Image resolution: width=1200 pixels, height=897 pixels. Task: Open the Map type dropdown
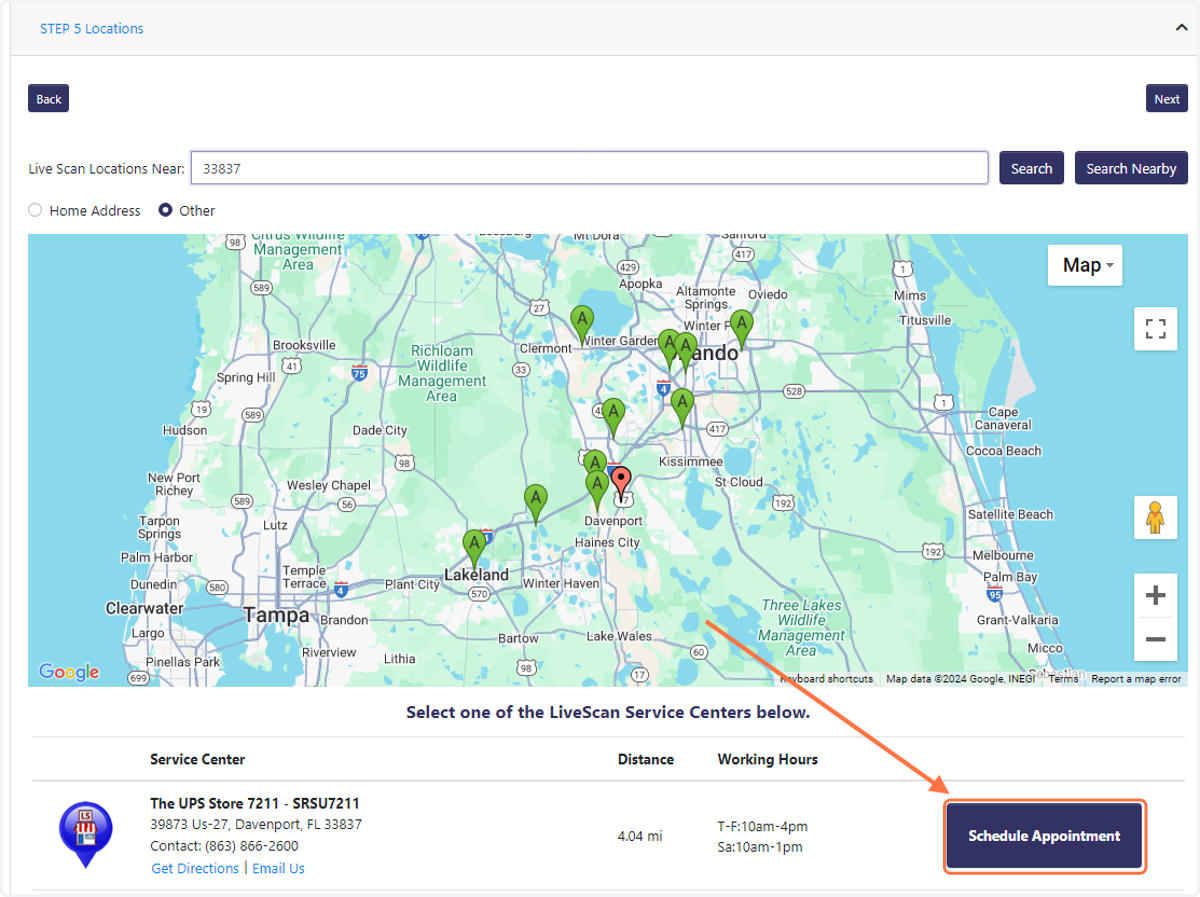point(1085,265)
